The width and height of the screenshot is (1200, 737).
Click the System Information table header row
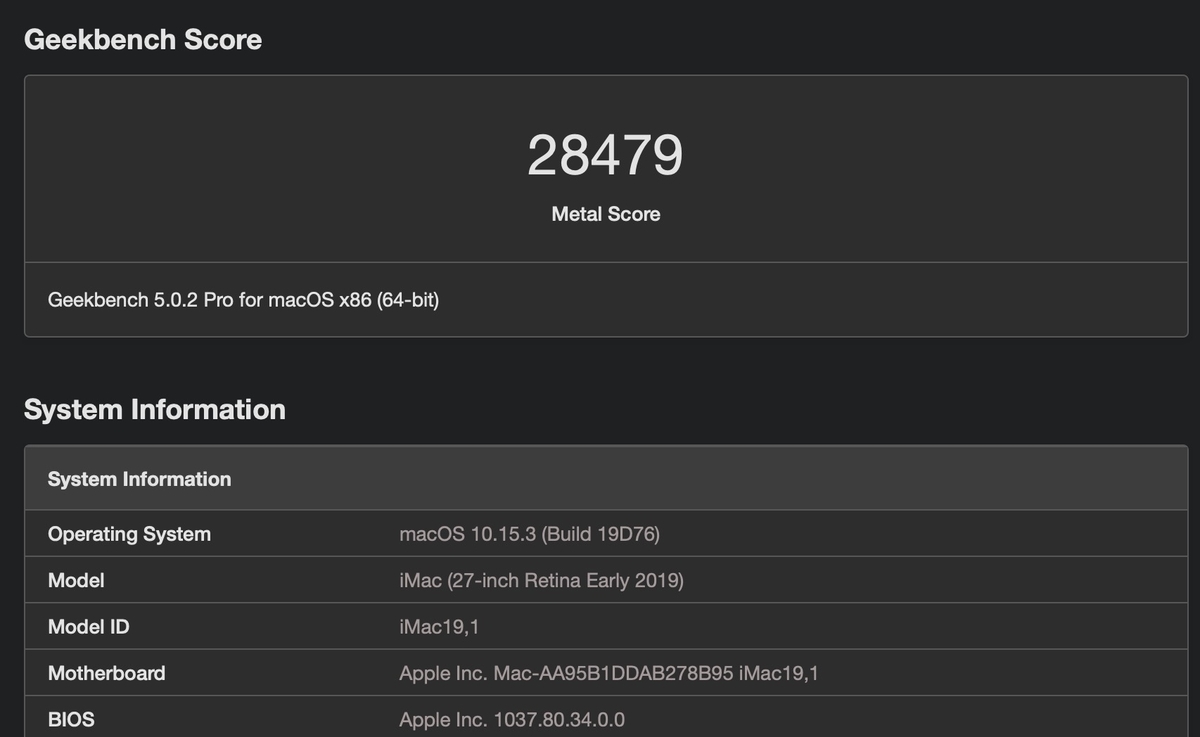(x=606, y=478)
